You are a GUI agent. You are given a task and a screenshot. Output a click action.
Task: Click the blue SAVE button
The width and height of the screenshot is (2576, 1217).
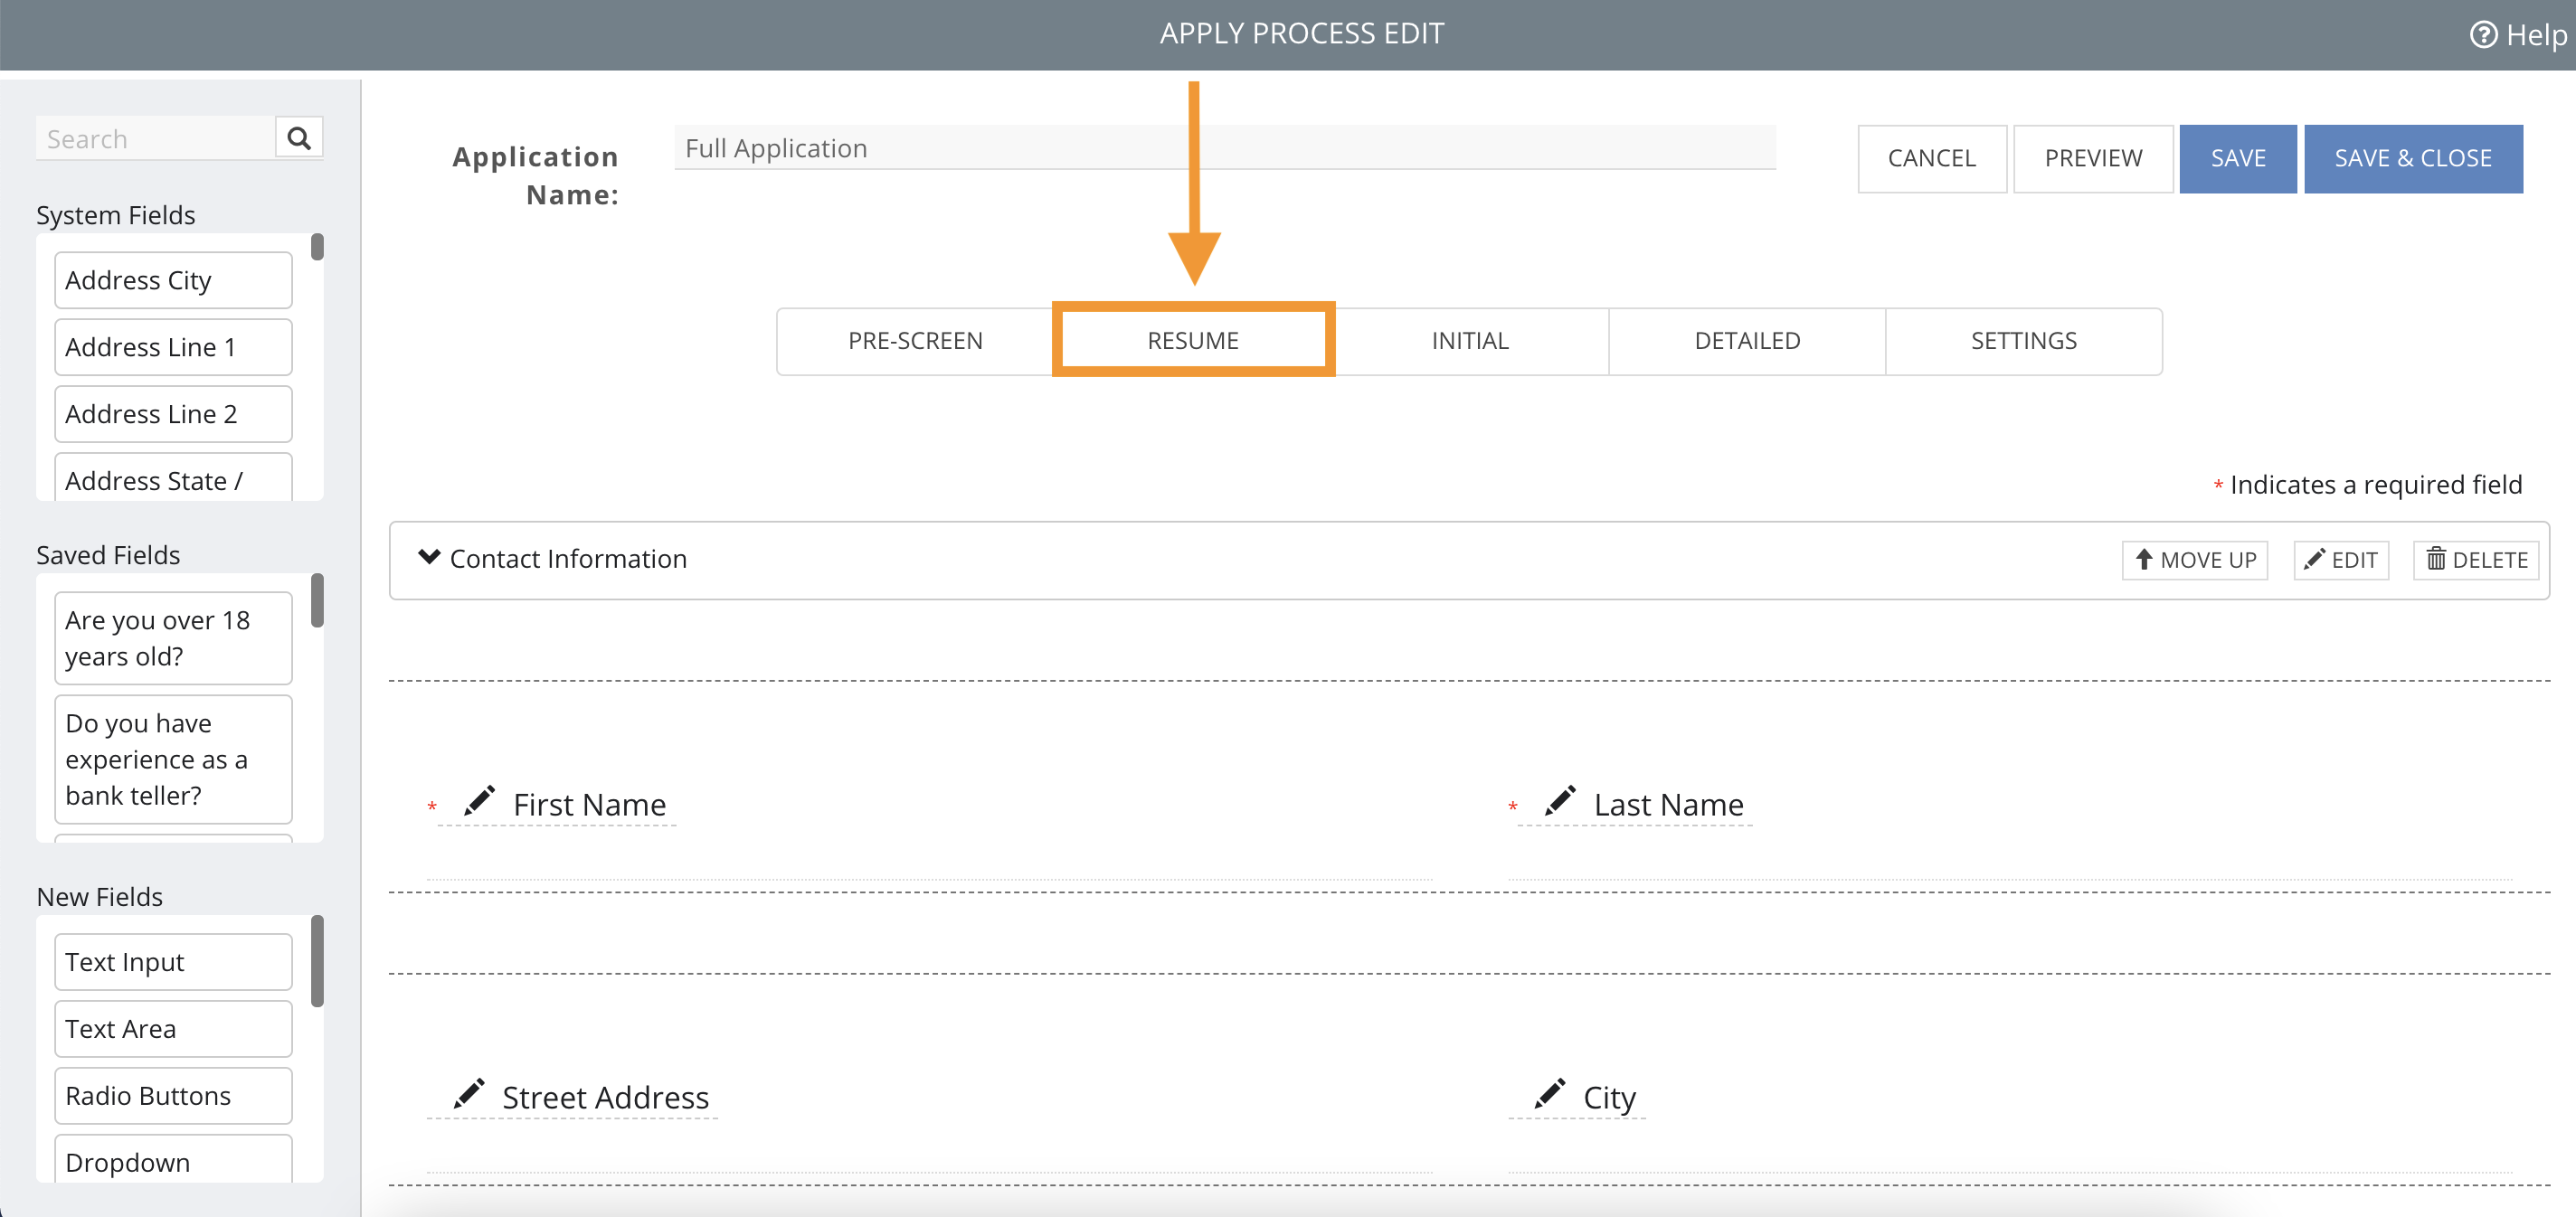point(2238,159)
